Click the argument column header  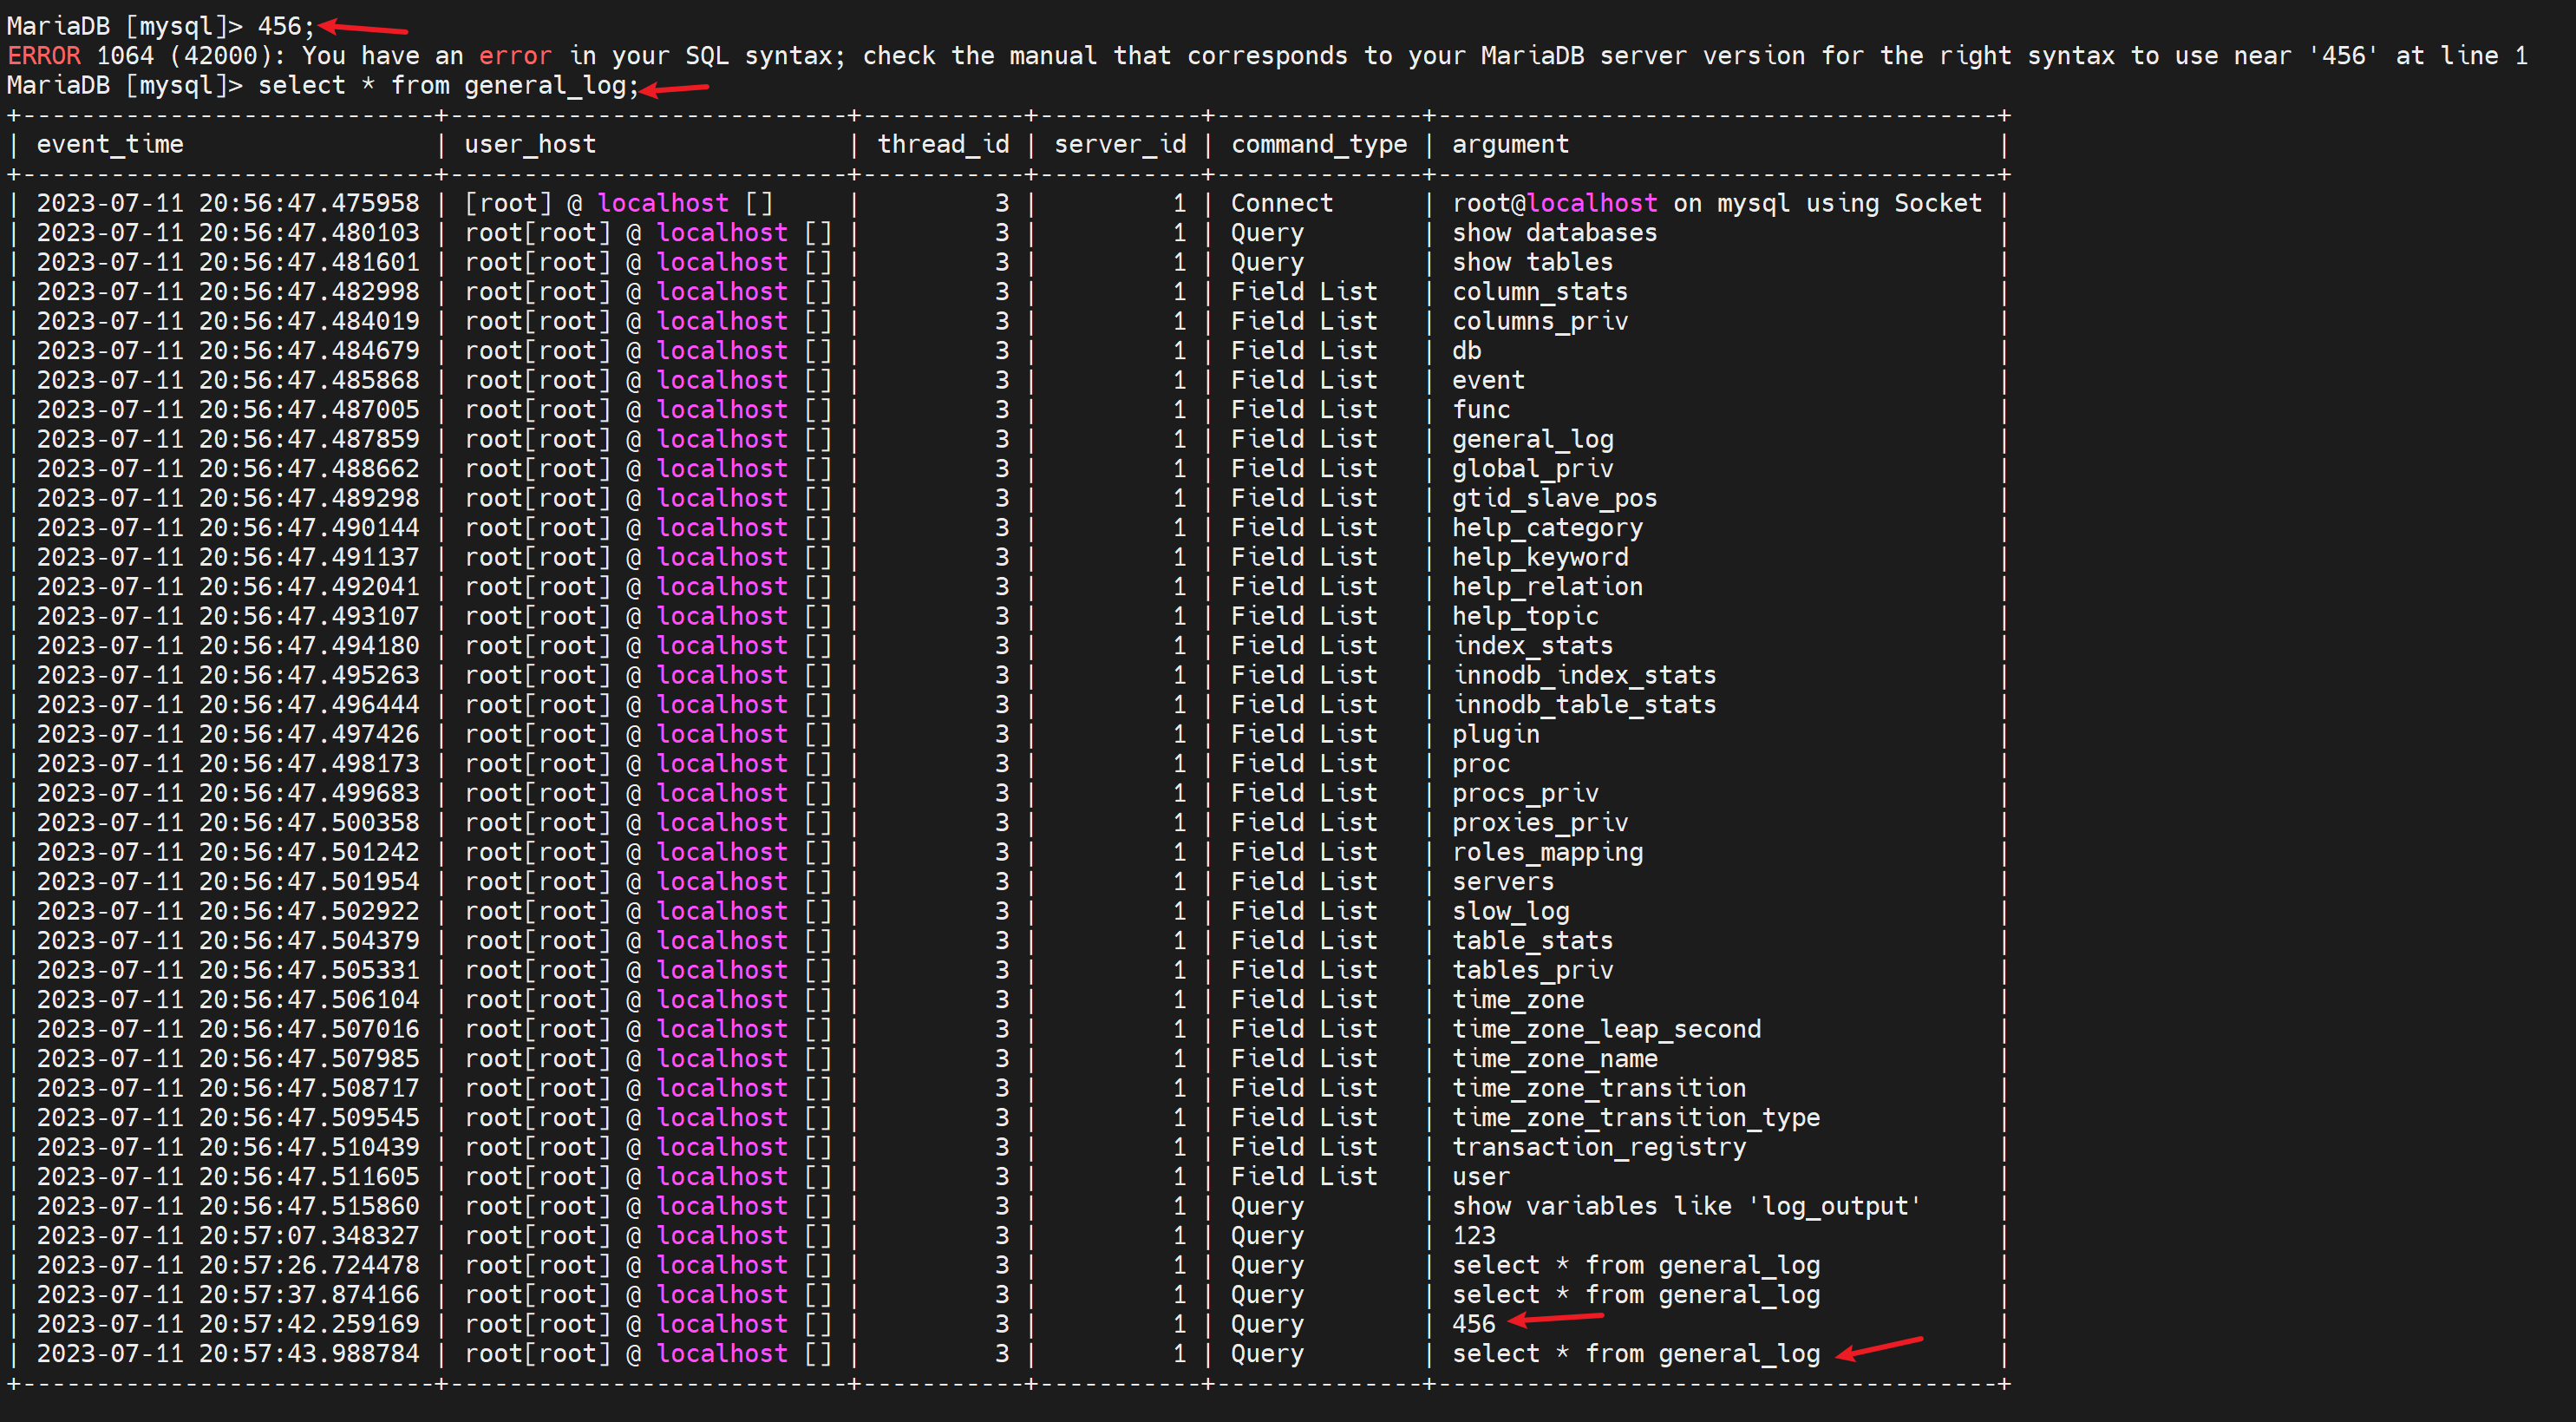click(x=1510, y=145)
